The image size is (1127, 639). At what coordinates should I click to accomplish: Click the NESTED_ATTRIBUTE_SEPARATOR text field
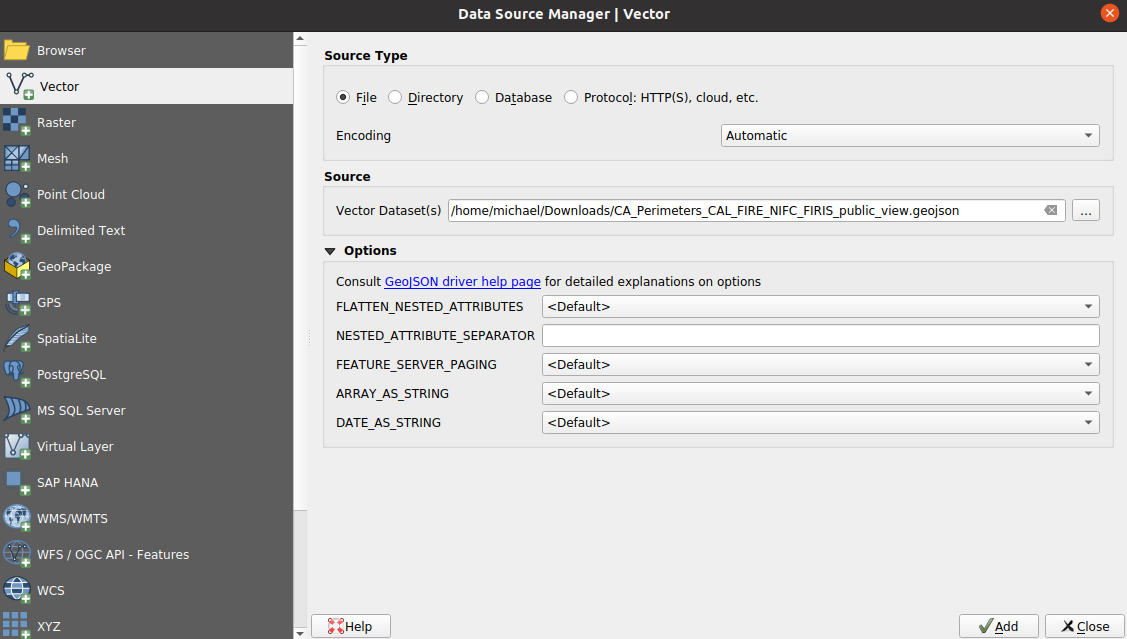click(x=820, y=336)
